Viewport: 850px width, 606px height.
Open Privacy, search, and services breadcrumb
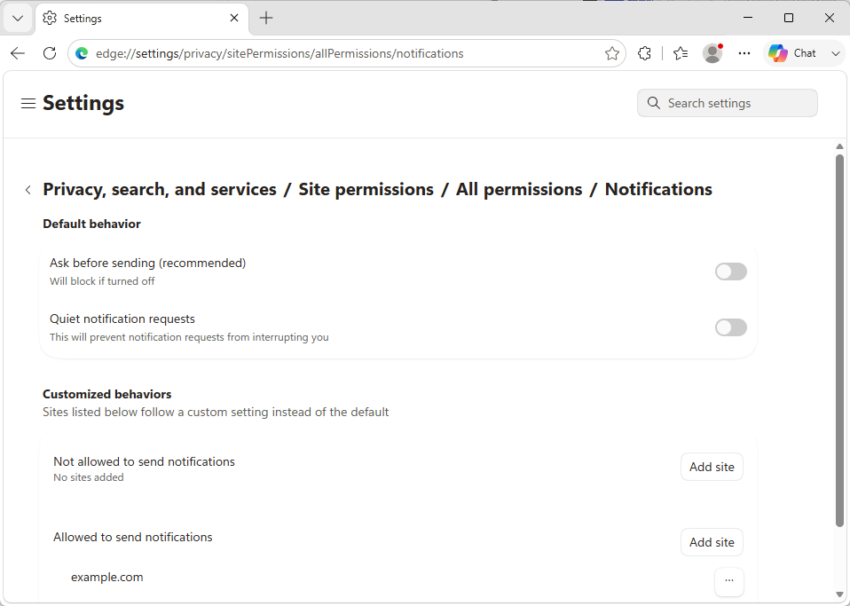159,189
